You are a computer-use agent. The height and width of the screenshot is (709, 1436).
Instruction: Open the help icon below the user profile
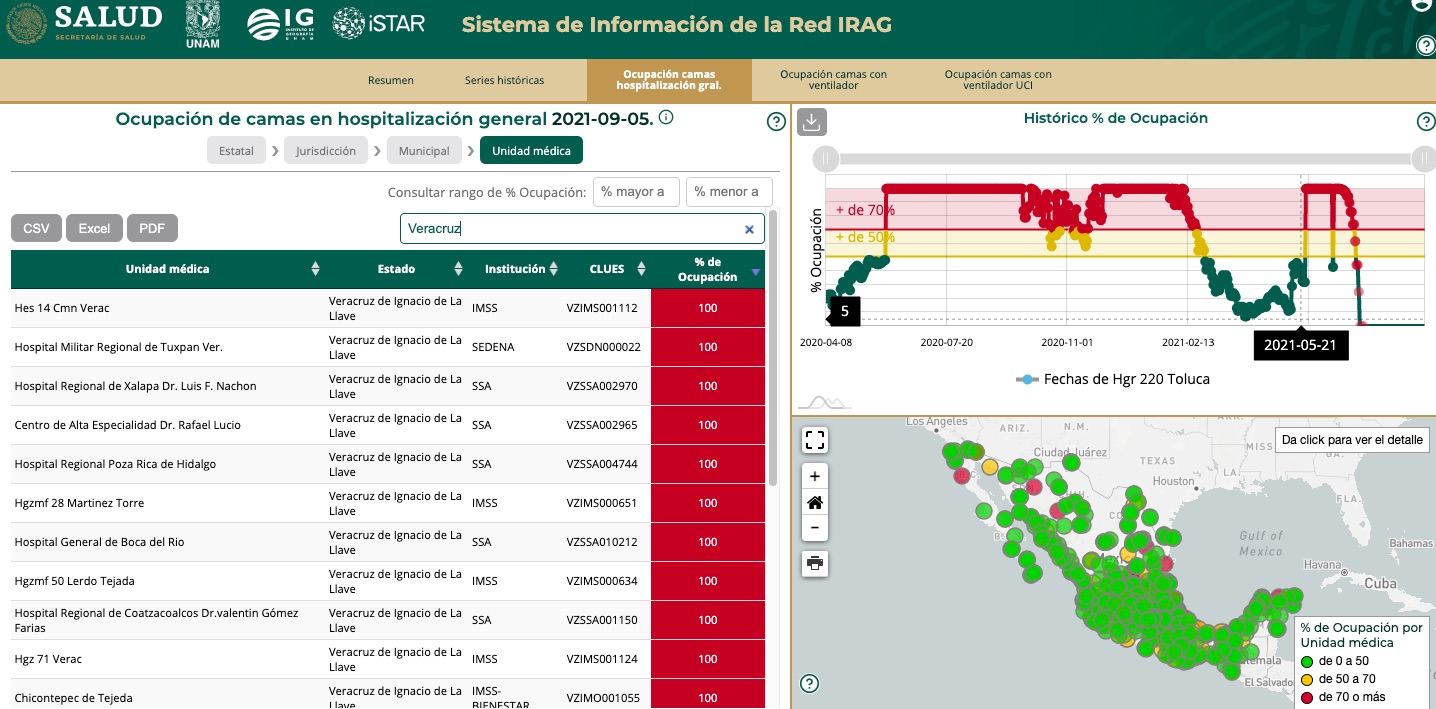coord(1427,45)
